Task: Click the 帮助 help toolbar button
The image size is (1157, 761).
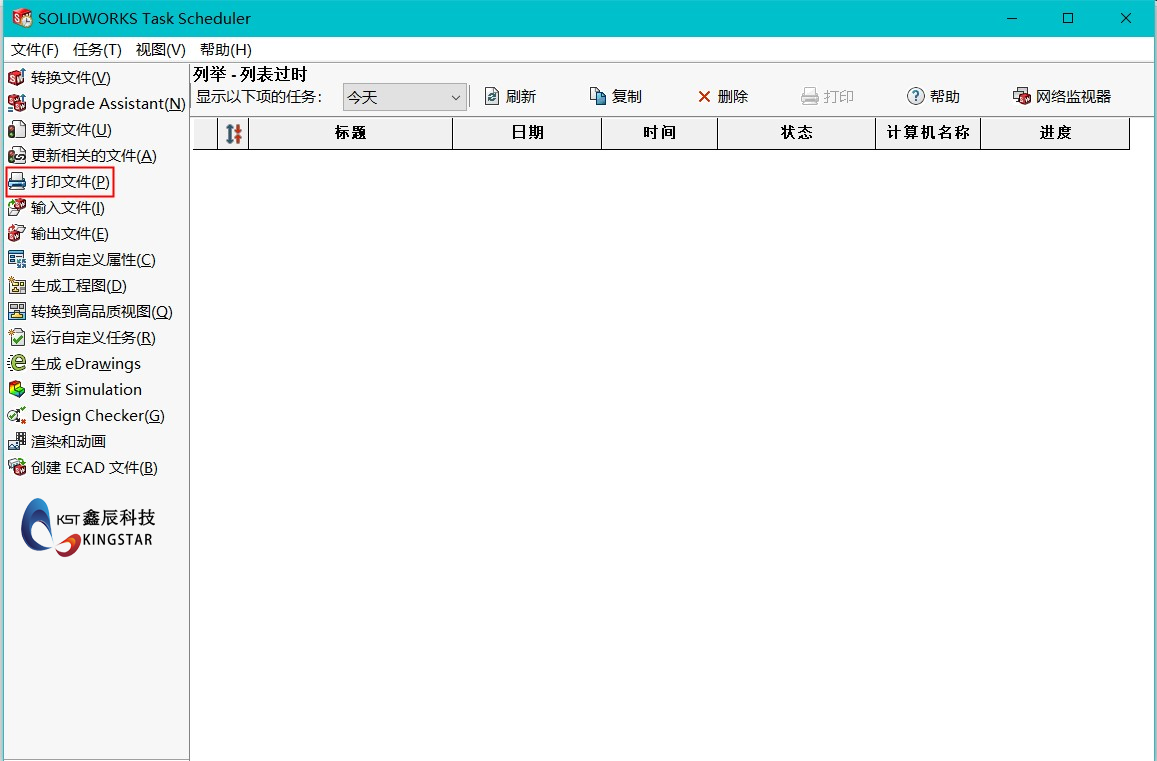Action: [933, 97]
